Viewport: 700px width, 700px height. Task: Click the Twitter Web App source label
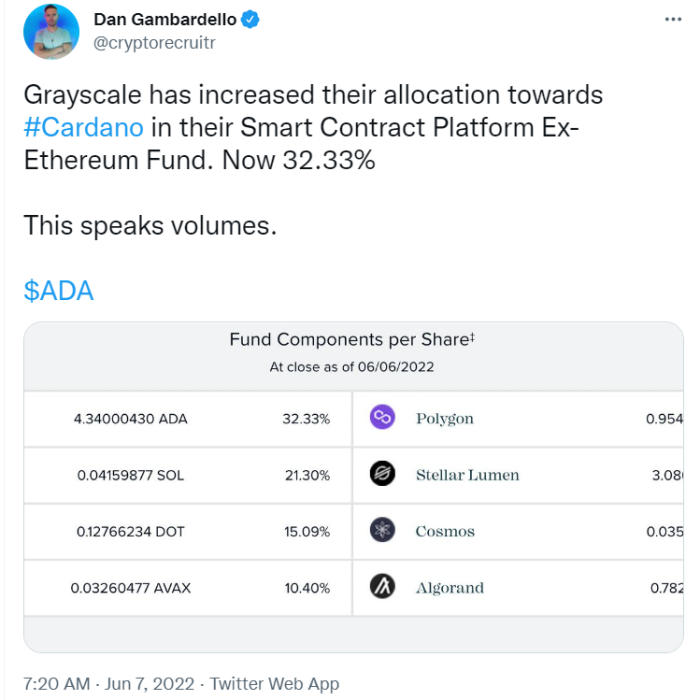click(275, 684)
